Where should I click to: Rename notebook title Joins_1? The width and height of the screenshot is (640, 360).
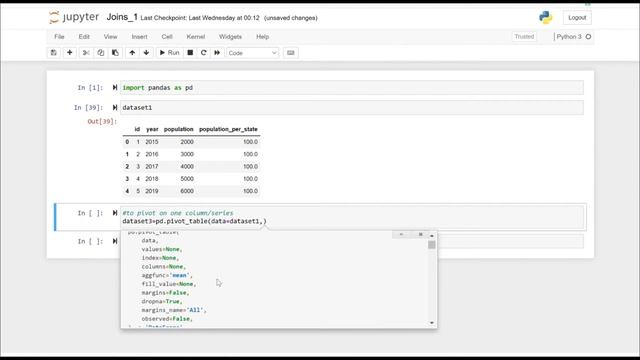click(x=122, y=17)
